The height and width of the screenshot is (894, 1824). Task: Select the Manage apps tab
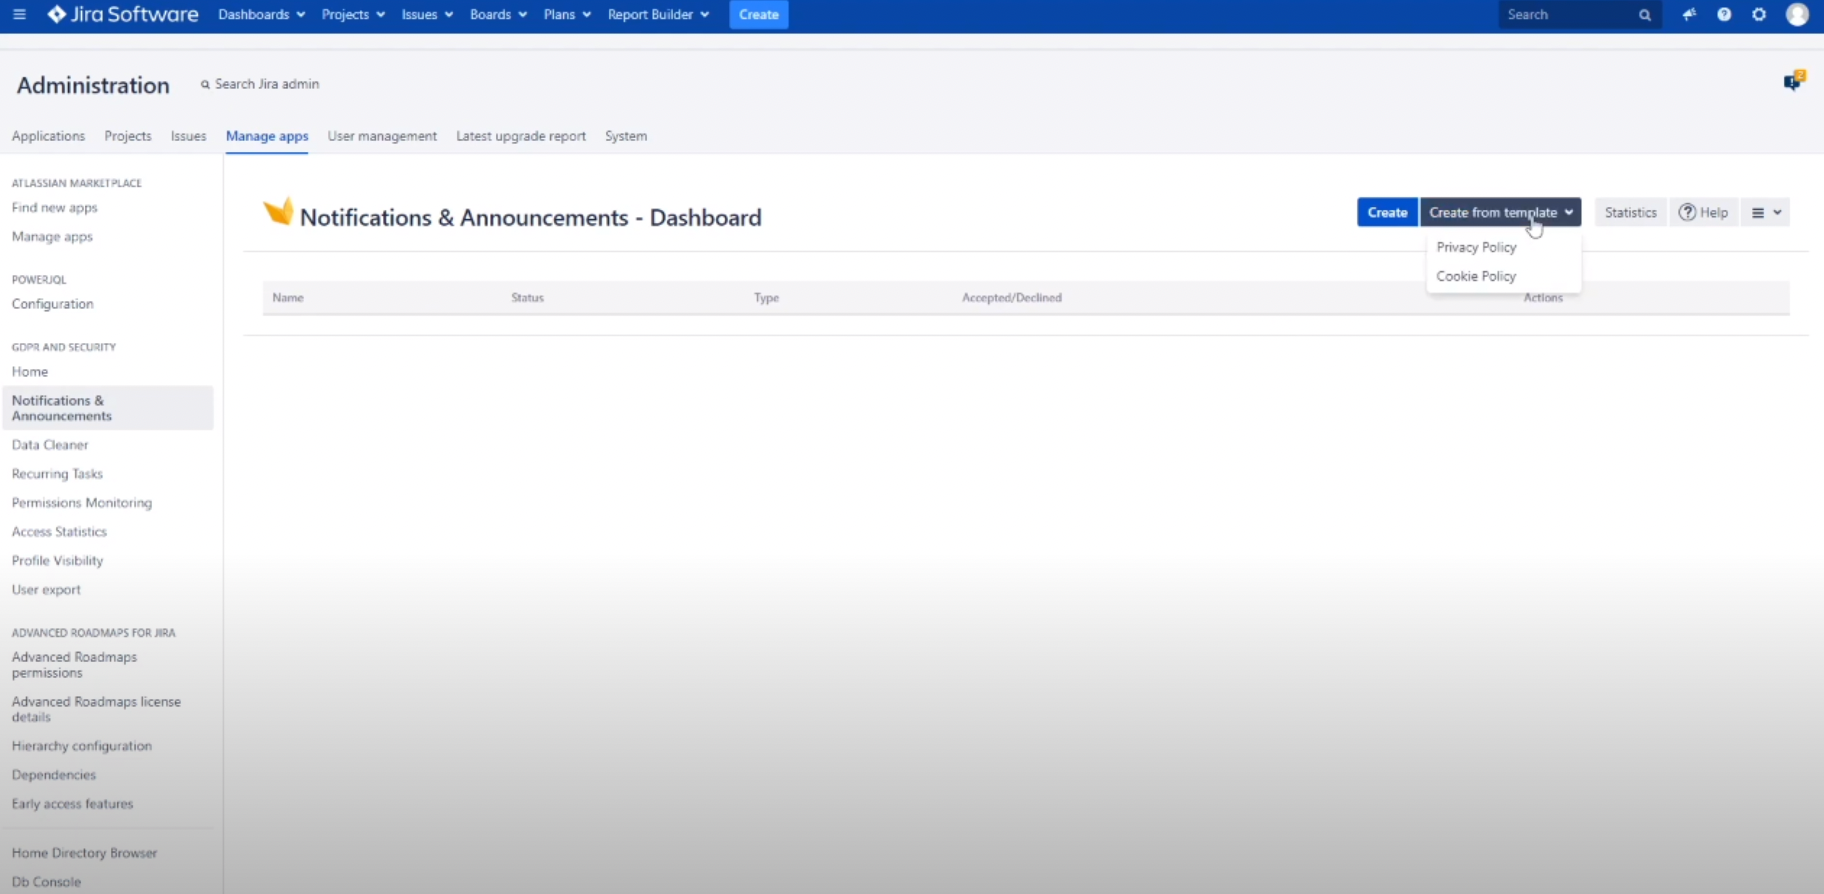(x=267, y=136)
